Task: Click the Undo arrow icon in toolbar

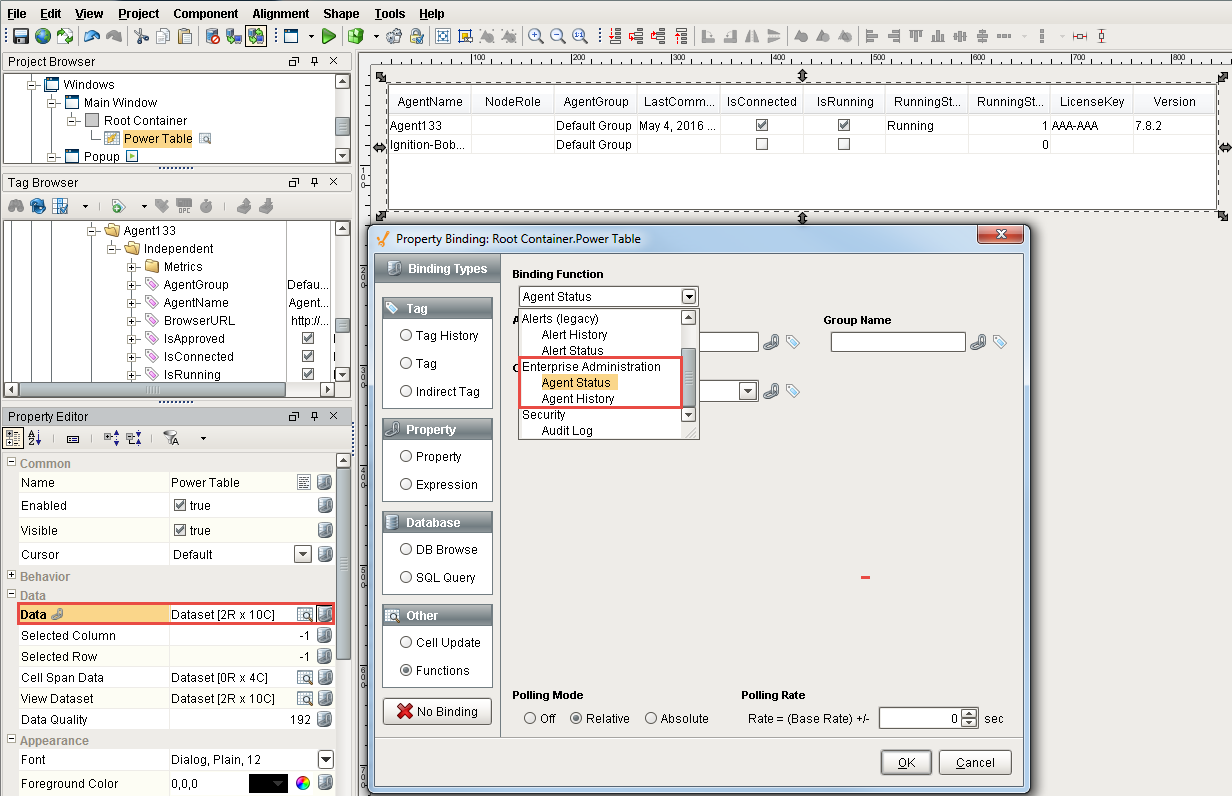Action: pos(91,36)
